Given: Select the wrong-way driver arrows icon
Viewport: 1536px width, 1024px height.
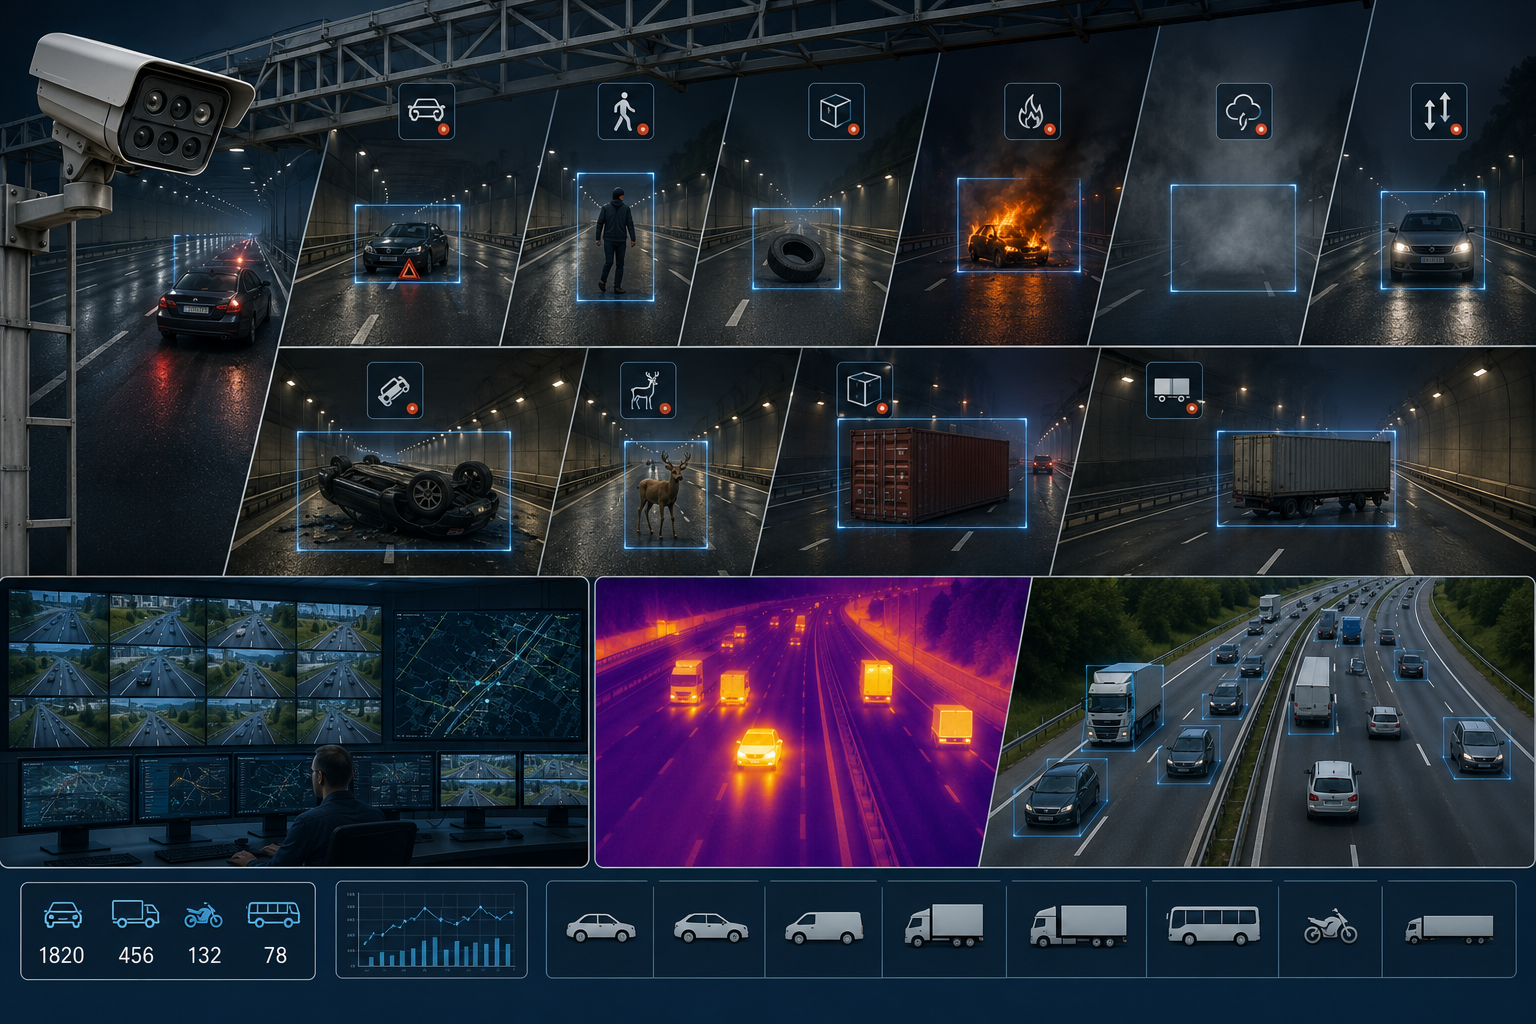Looking at the screenshot, I should tap(1438, 111).
